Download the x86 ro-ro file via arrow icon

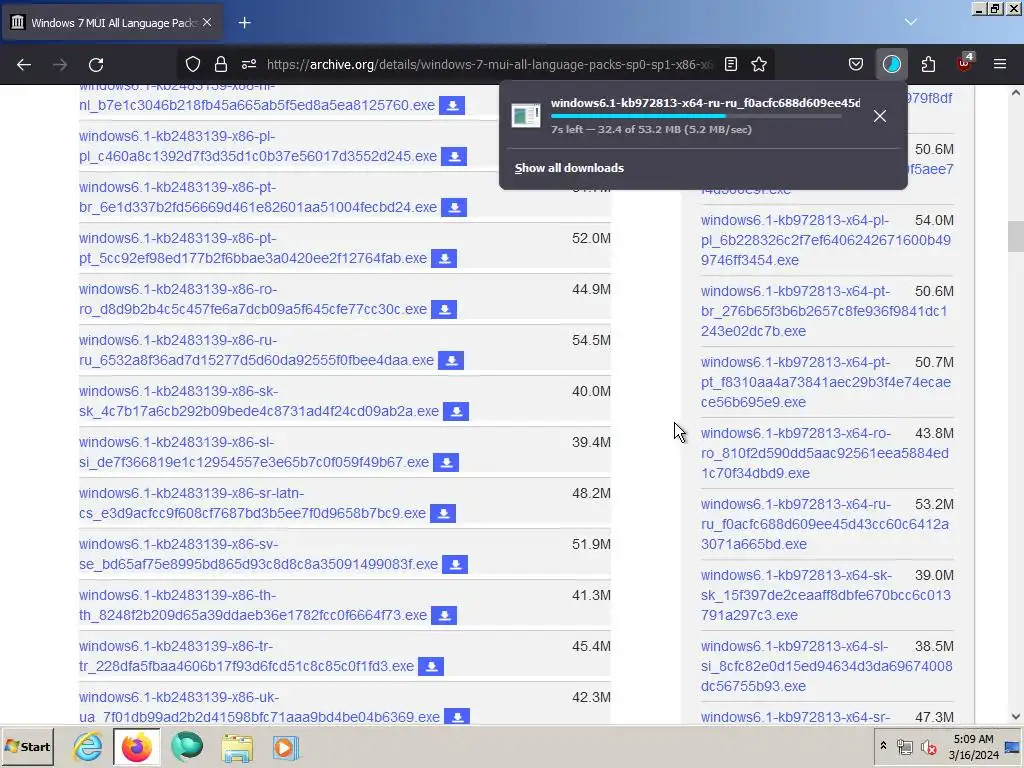point(444,310)
